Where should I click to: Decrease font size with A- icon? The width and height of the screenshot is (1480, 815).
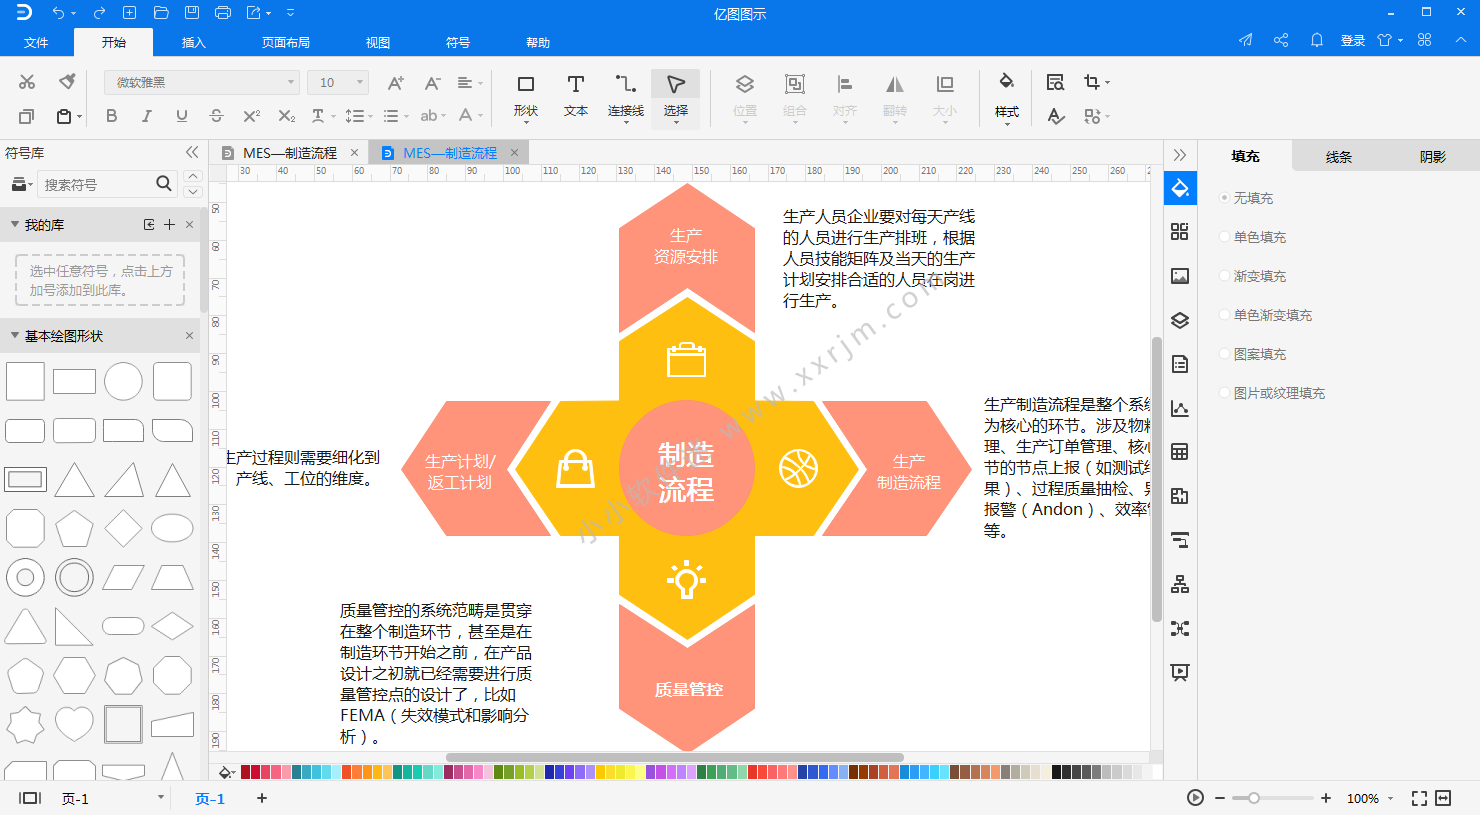click(x=432, y=83)
